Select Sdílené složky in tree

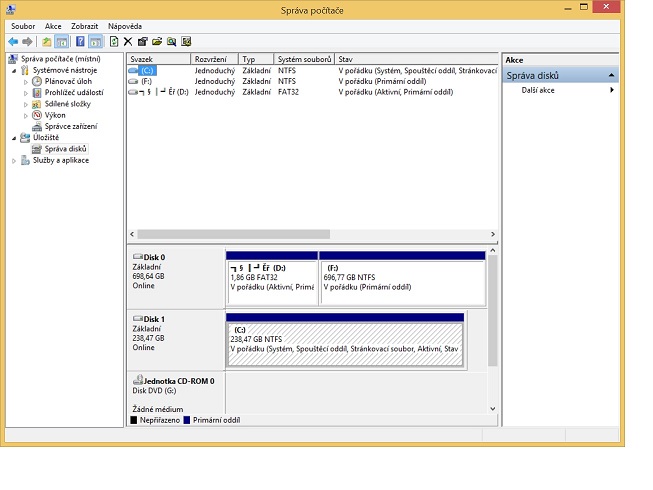67,104
